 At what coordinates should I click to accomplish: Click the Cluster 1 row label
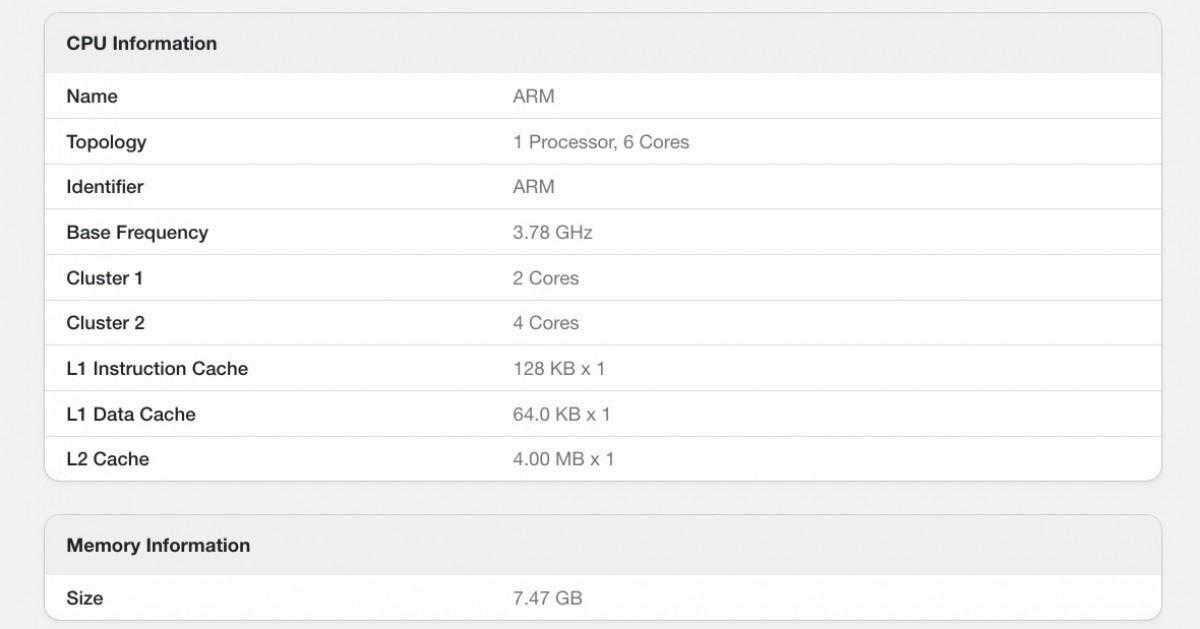tap(105, 278)
